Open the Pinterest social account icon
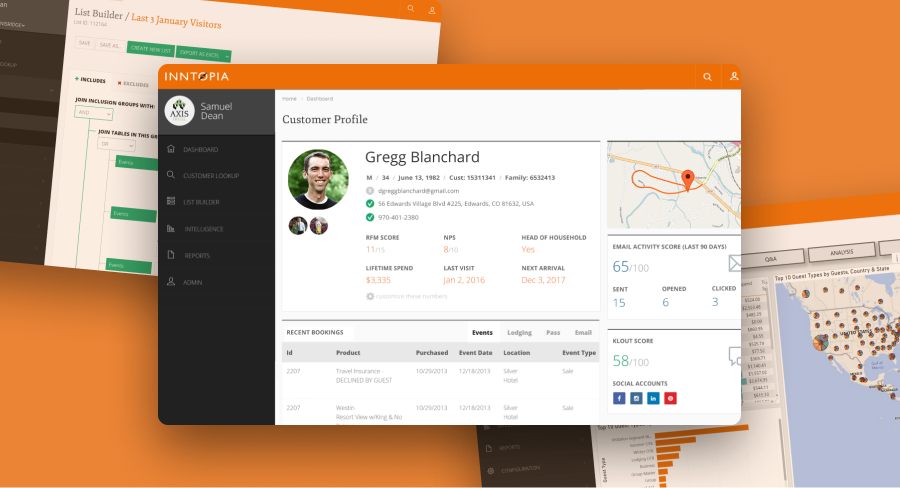 670,398
